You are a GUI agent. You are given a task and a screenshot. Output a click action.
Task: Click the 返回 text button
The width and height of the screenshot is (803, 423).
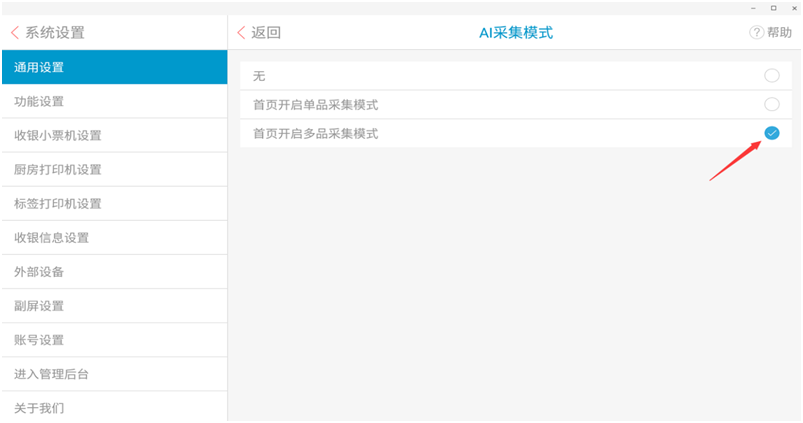point(266,33)
